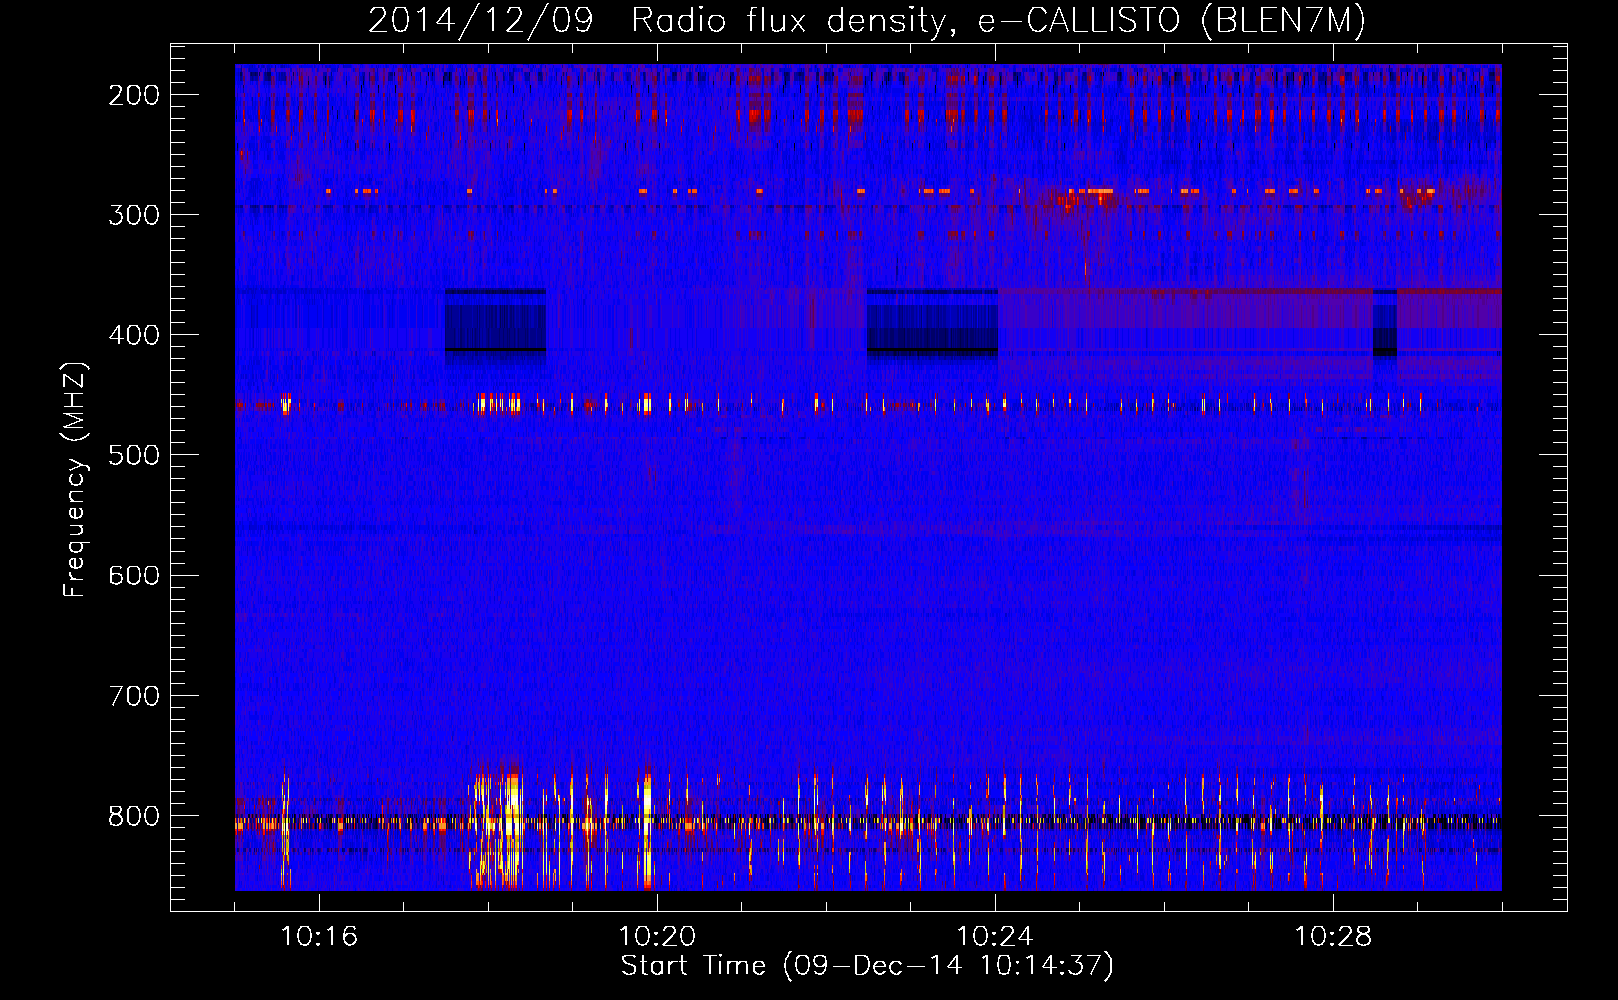The width and height of the screenshot is (1618, 1000).
Task: Click the 10:20 time tick label
Action: pyautogui.click(x=657, y=937)
